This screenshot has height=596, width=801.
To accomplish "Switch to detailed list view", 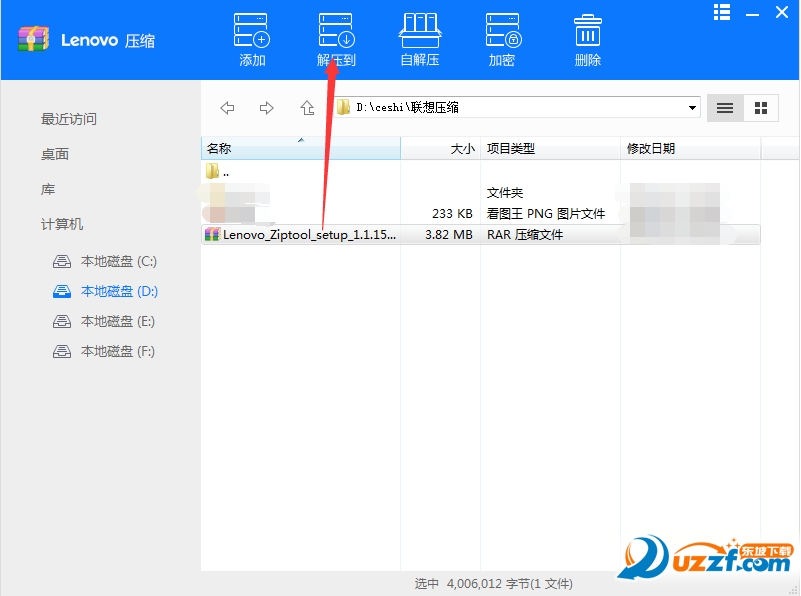I will coord(724,108).
